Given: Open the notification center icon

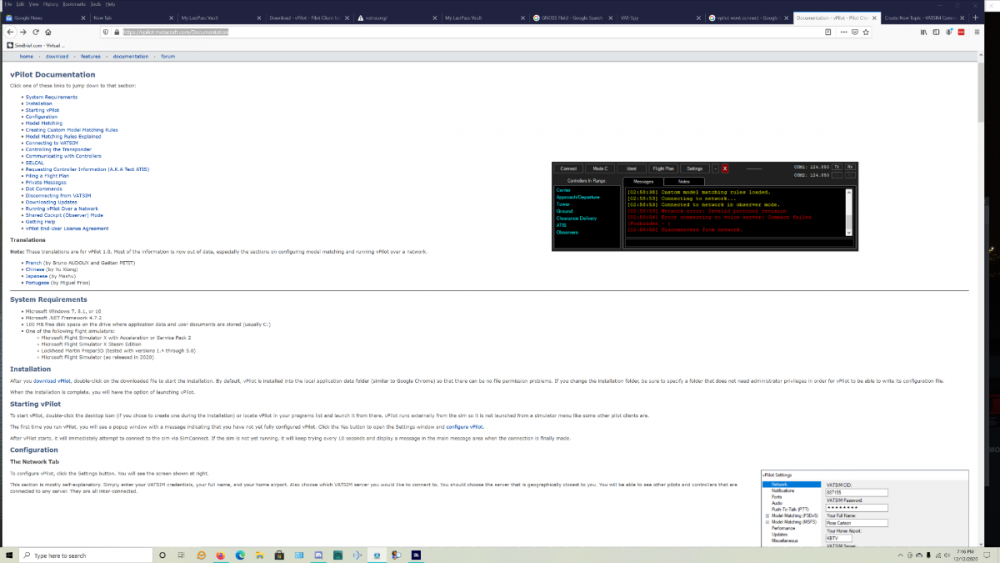Looking at the screenshot, I should click(987, 555).
